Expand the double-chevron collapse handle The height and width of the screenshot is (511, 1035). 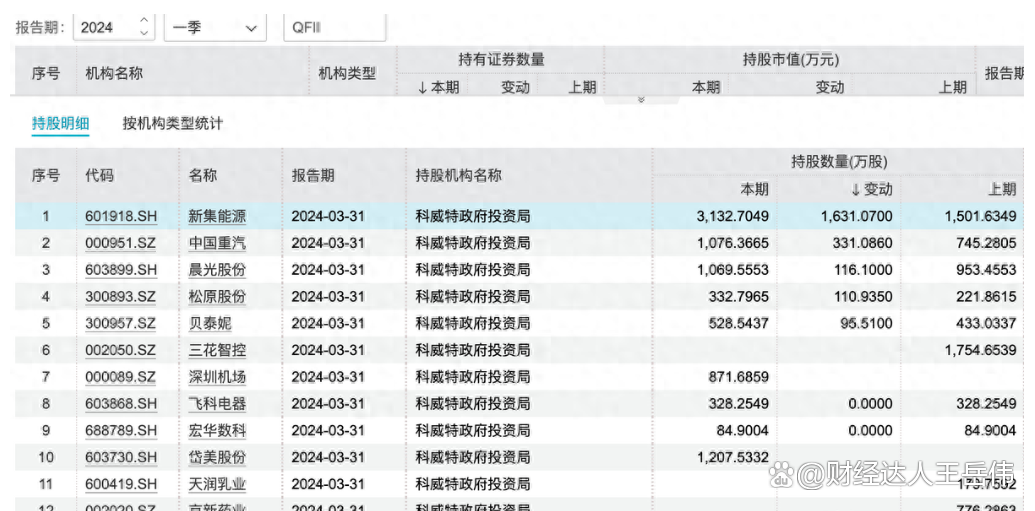pyautogui.click(x=640, y=100)
